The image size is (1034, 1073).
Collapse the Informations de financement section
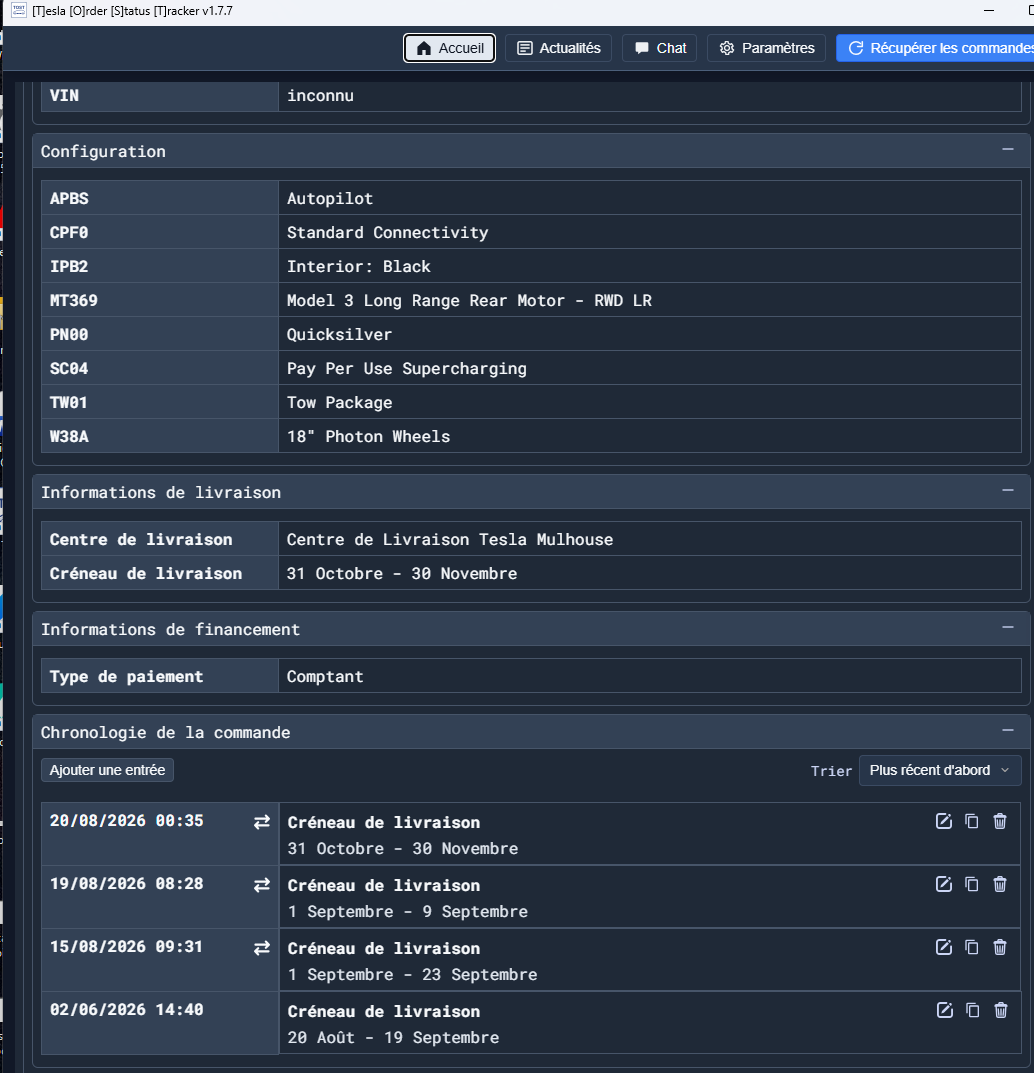pos(1008,627)
